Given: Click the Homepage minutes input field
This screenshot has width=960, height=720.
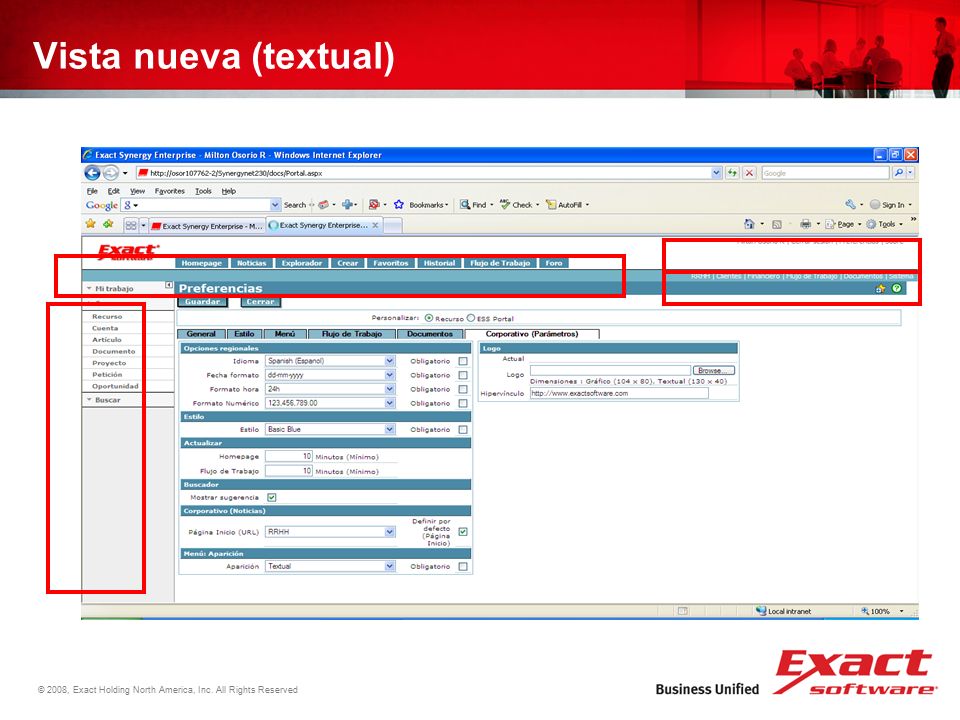Looking at the screenshot, I should point(289,457).
